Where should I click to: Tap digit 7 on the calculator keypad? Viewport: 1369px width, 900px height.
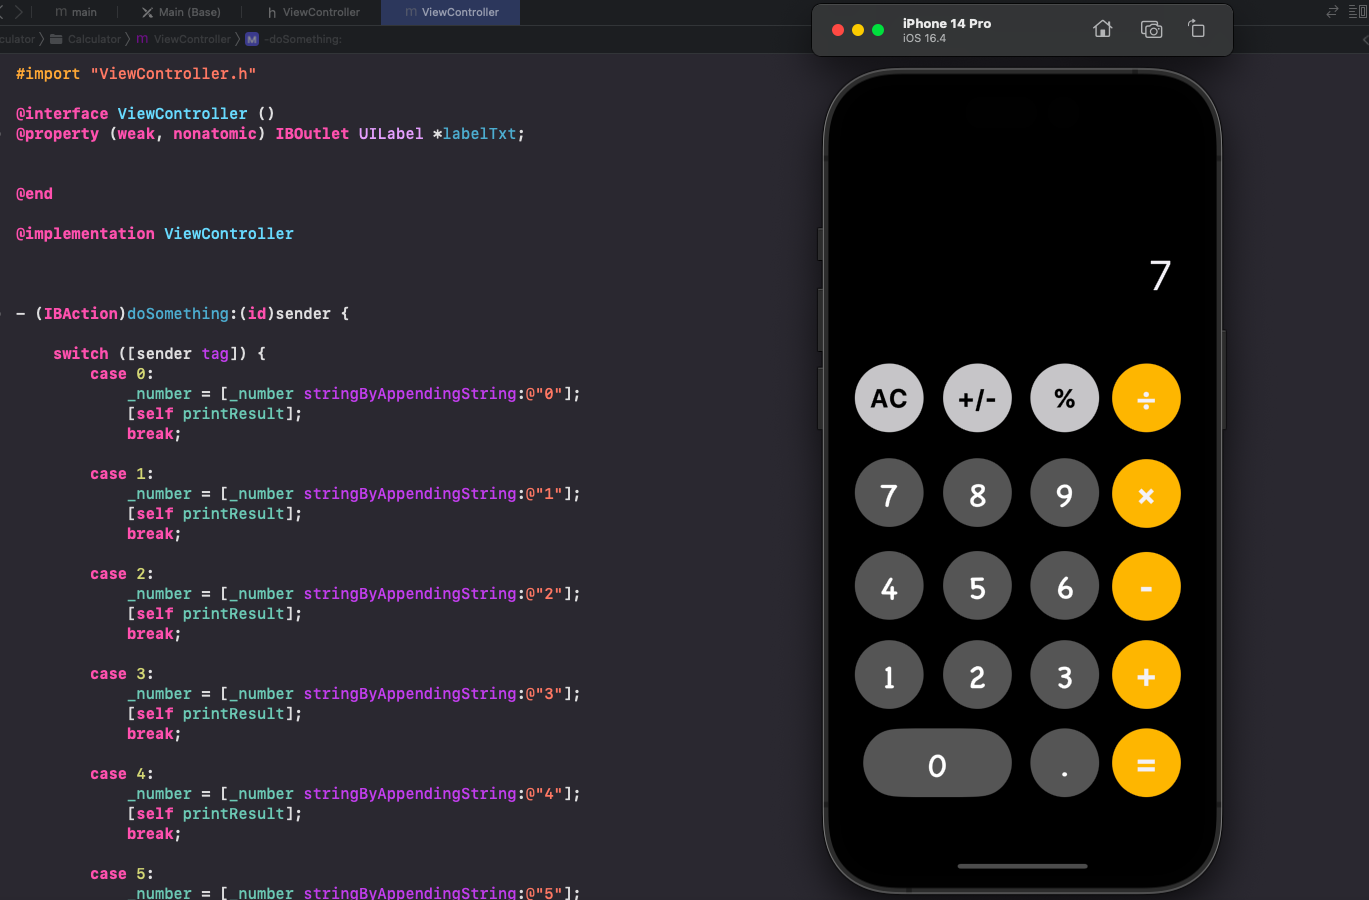[888, 493]
